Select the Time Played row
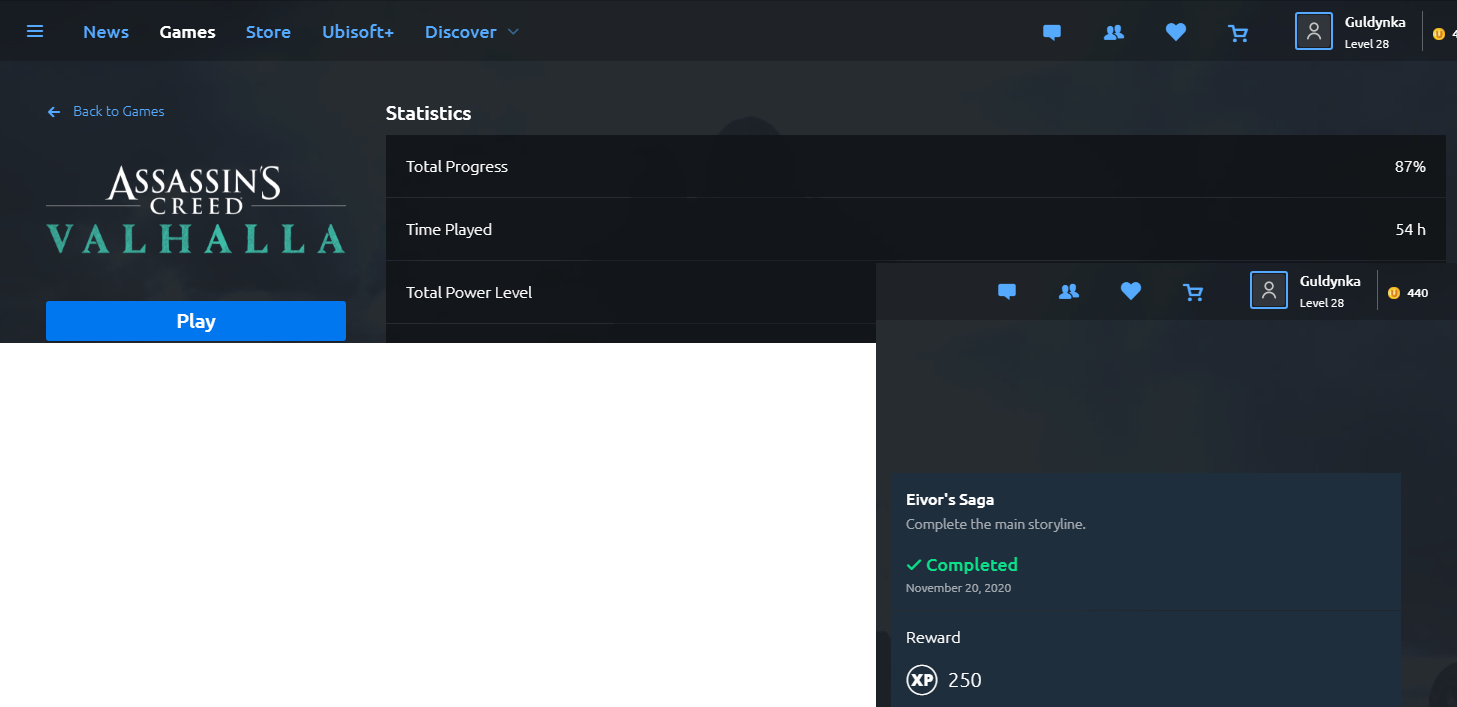Image resolution: width=1457 pixels, height=707 pixels. [916, 229]
